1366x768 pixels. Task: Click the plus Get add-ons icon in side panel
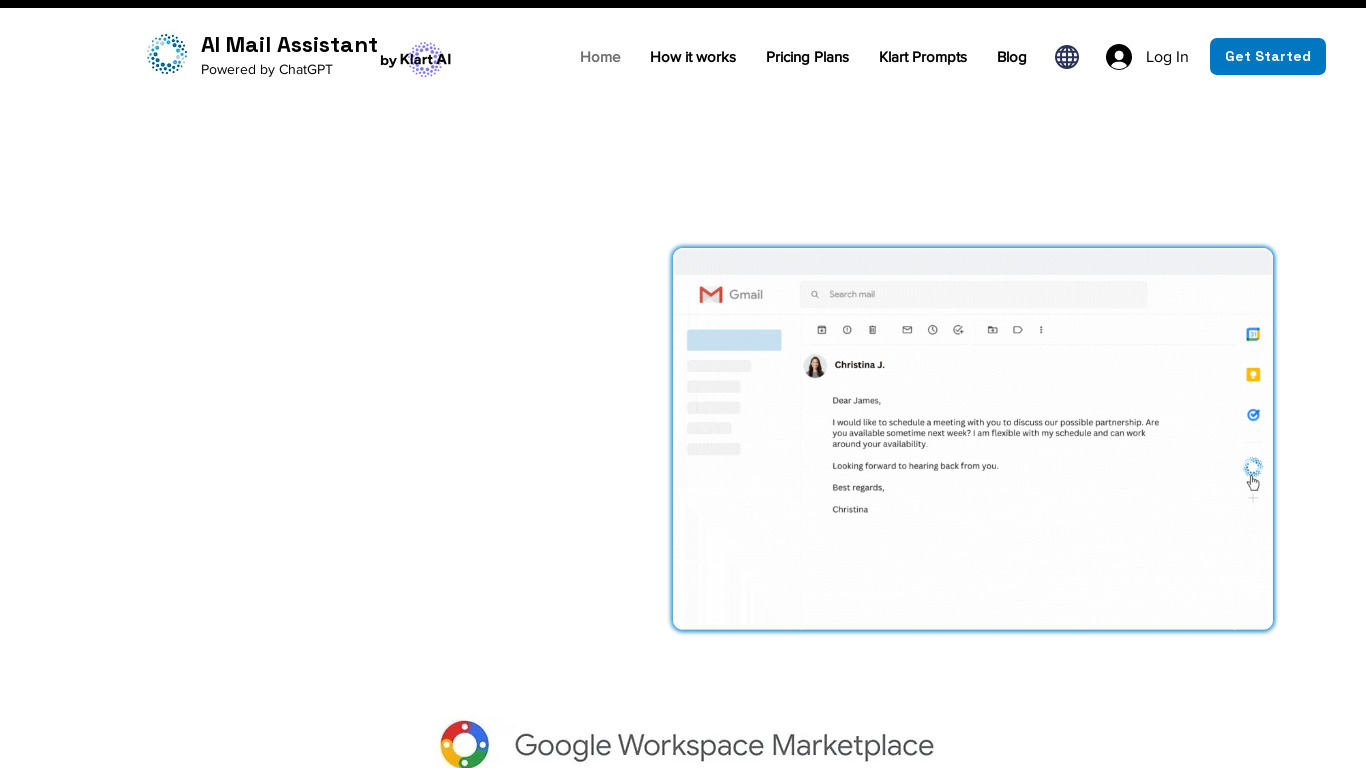(1253, 497)
